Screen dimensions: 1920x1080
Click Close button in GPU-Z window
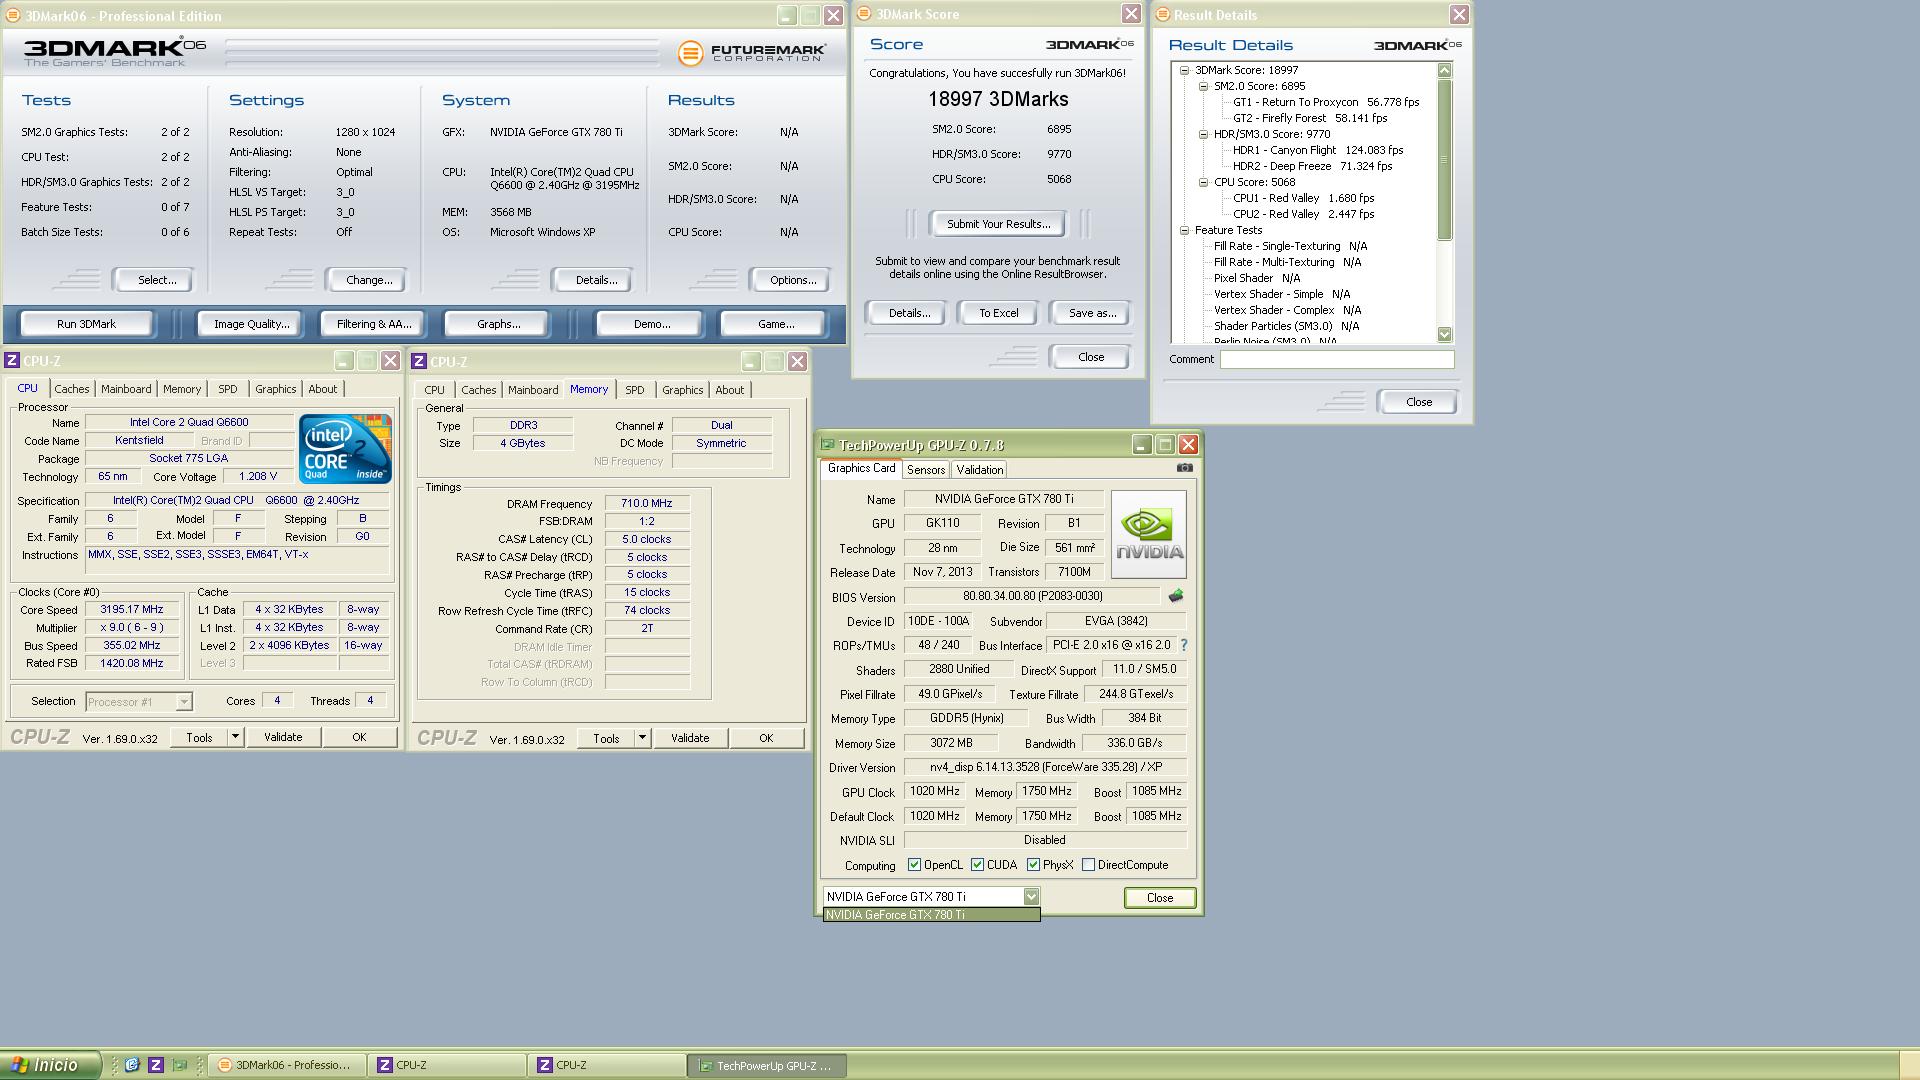(x=1160, y=898)
